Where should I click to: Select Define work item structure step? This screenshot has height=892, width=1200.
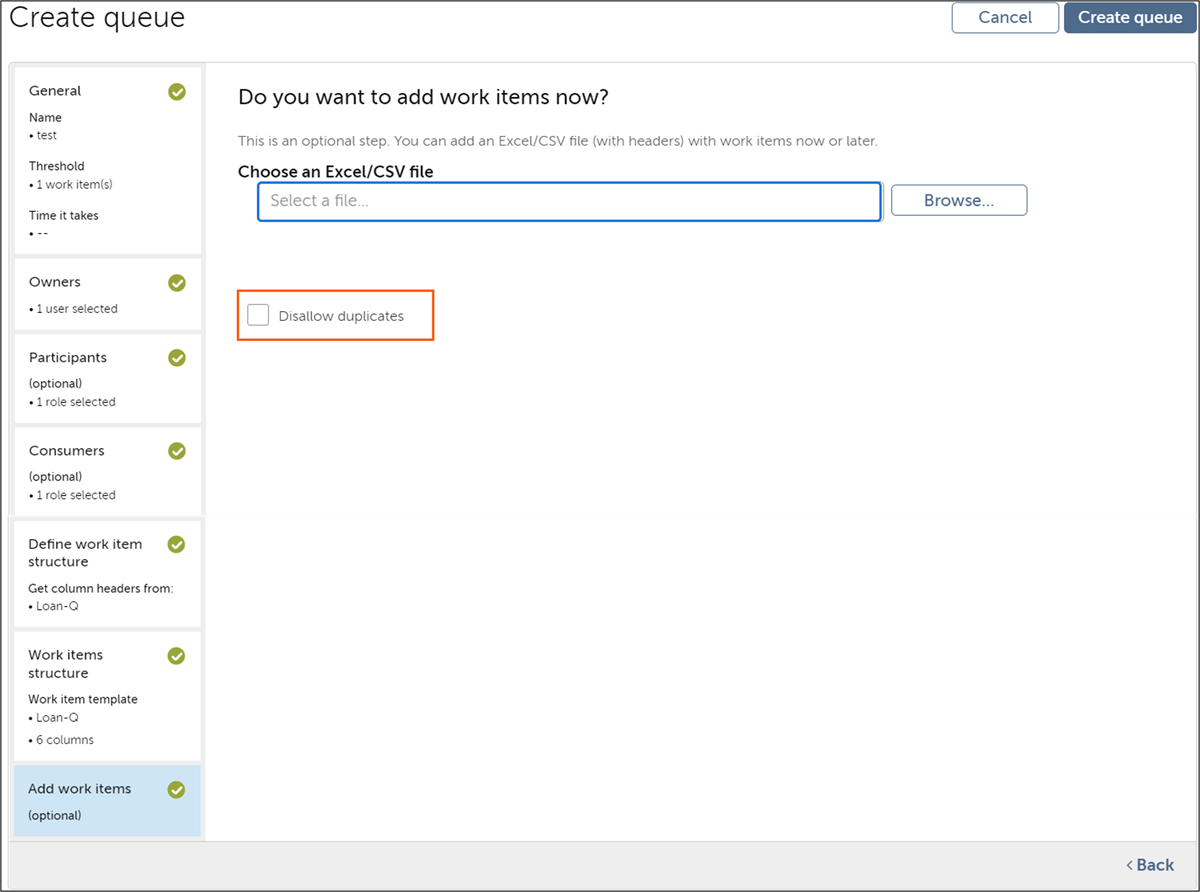108,573
